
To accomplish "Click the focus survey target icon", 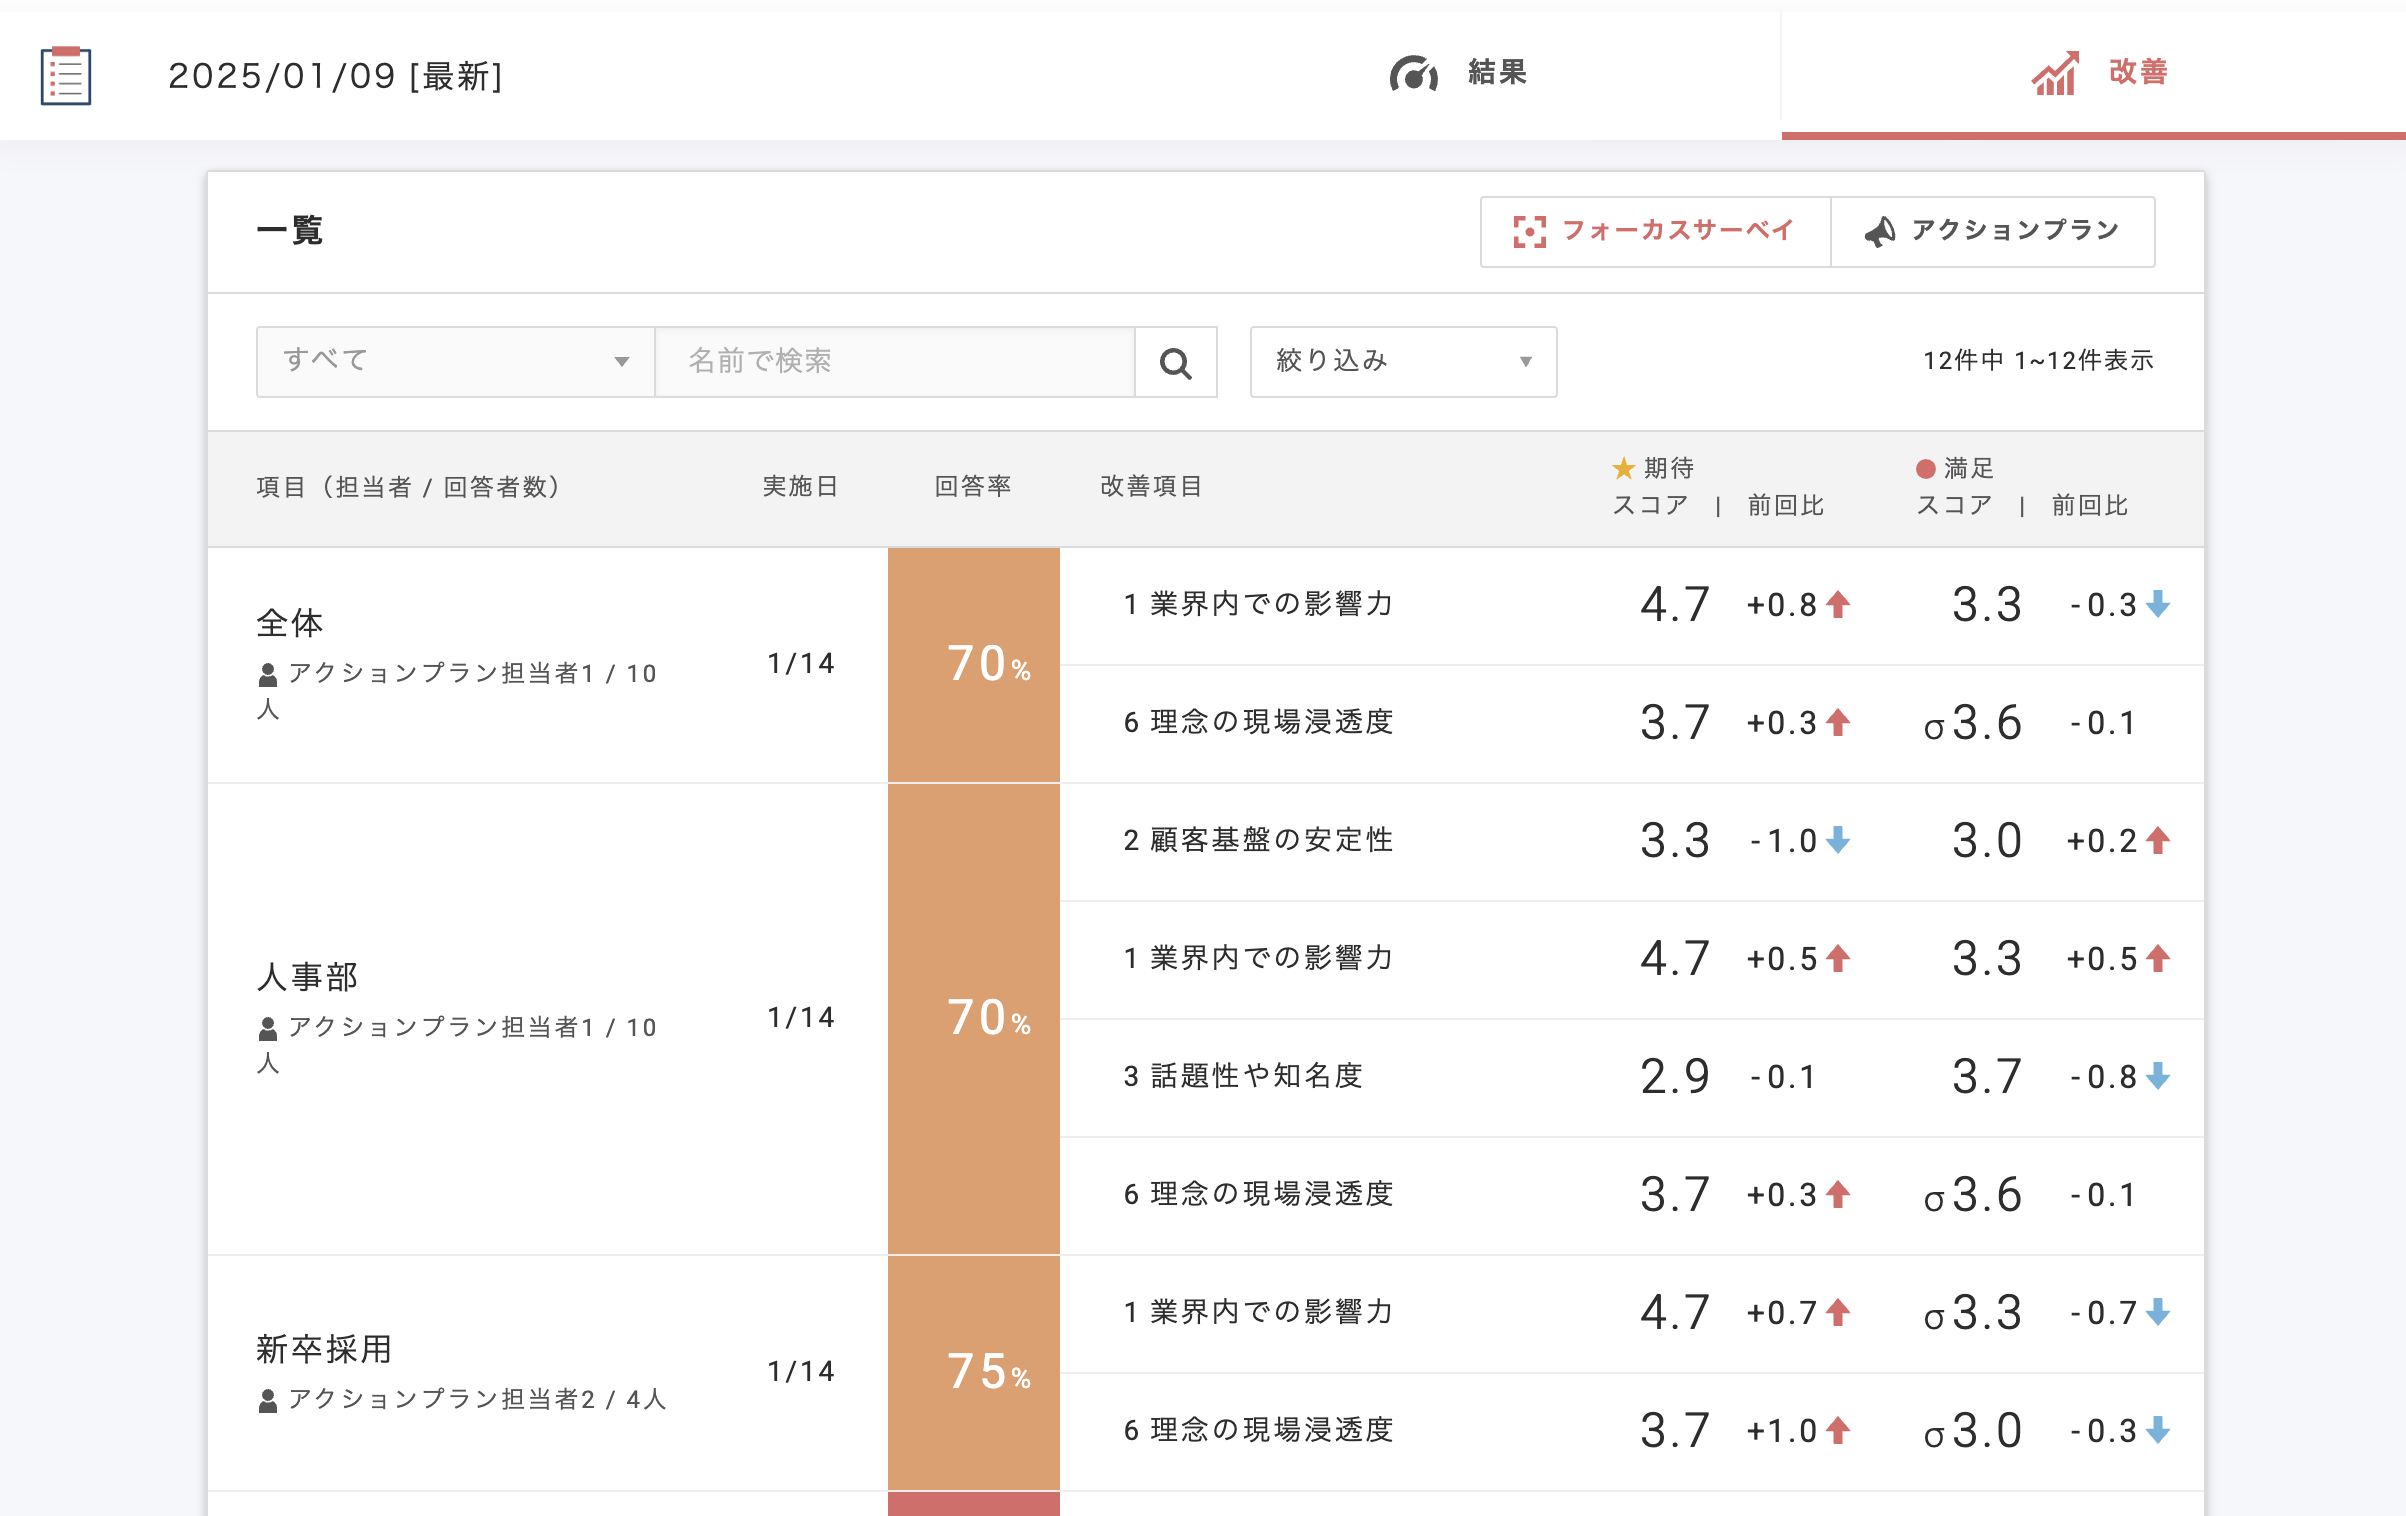I will click(1529, 232).
